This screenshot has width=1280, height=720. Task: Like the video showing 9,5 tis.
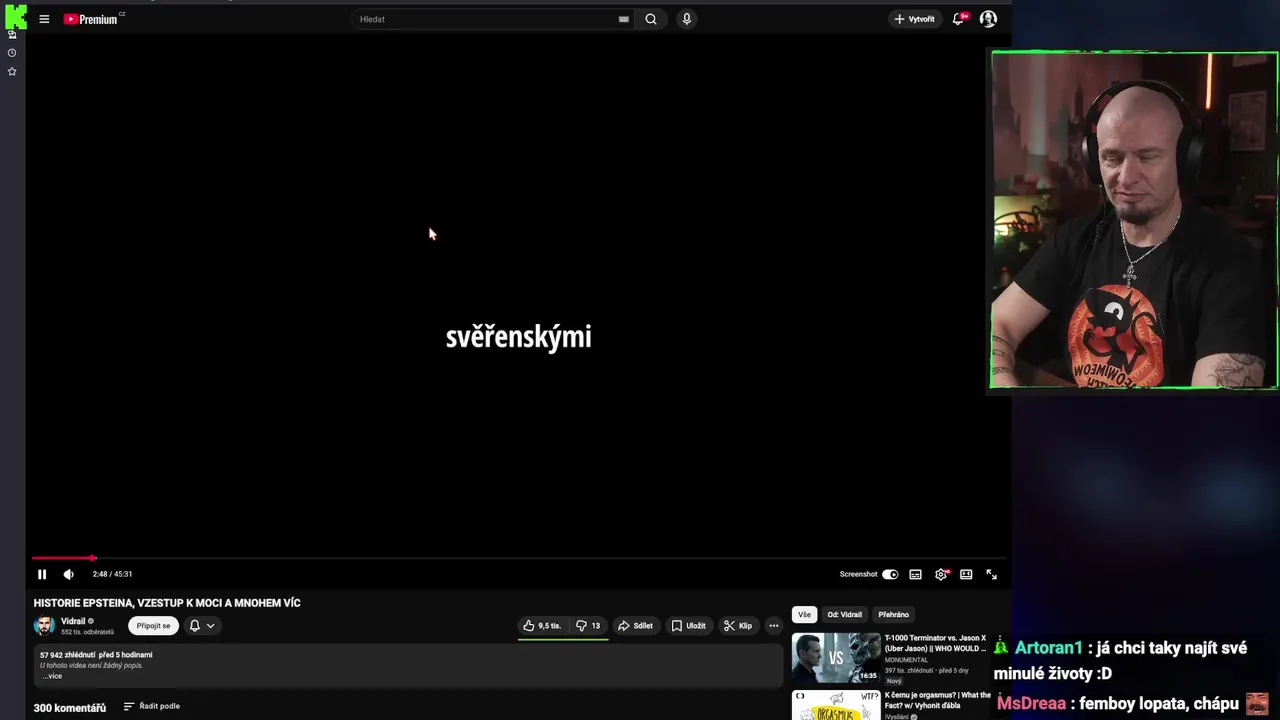(x=542, y=626)
